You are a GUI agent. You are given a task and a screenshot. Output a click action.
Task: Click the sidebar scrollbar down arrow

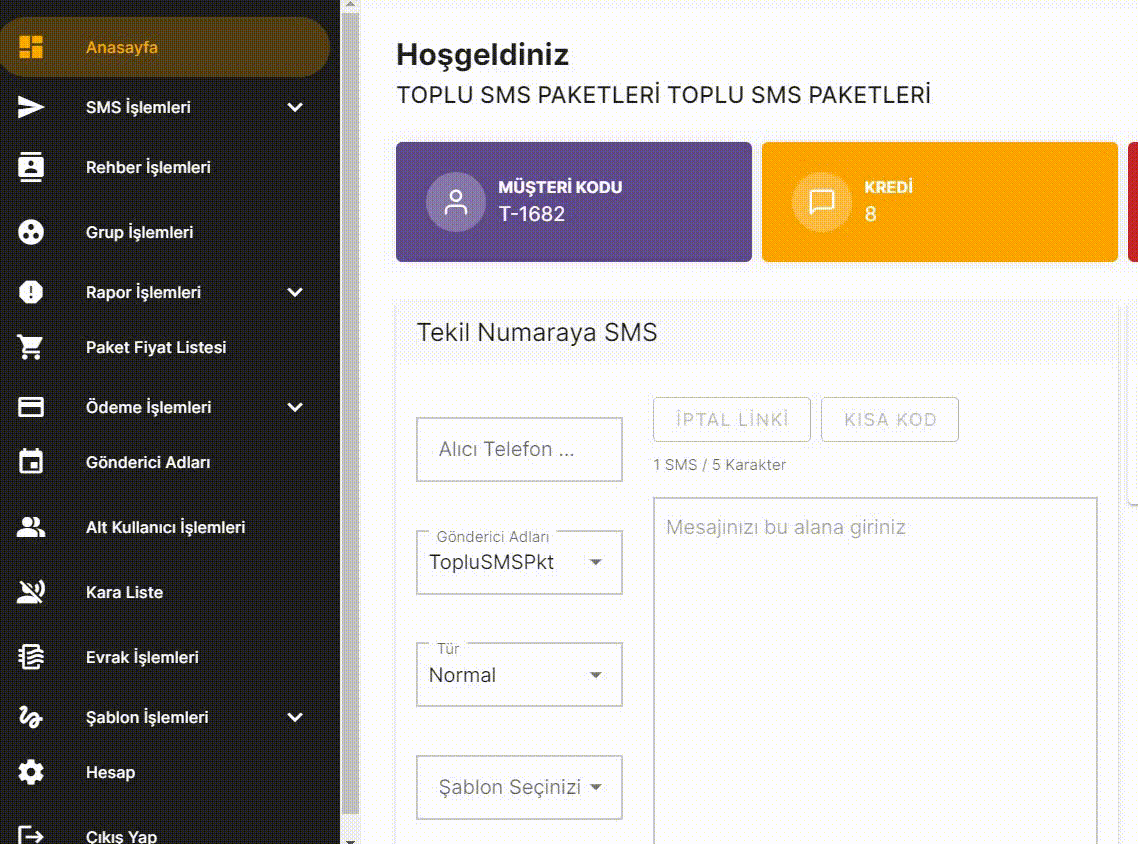click(x=350, y=840)
